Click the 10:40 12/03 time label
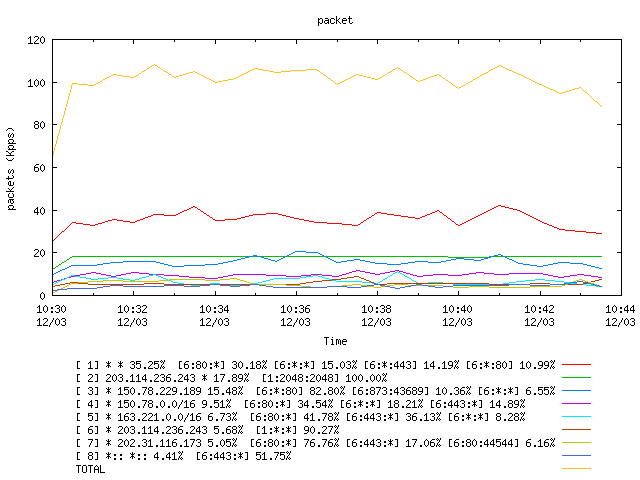This screenshot has height=480, width=640. pos(458,316)
